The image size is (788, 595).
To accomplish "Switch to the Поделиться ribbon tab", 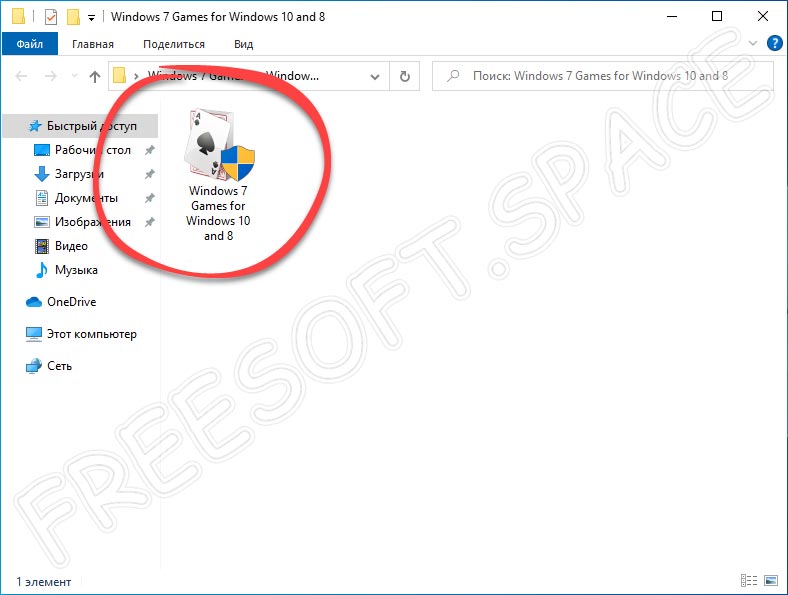I will tap(174, 44).
